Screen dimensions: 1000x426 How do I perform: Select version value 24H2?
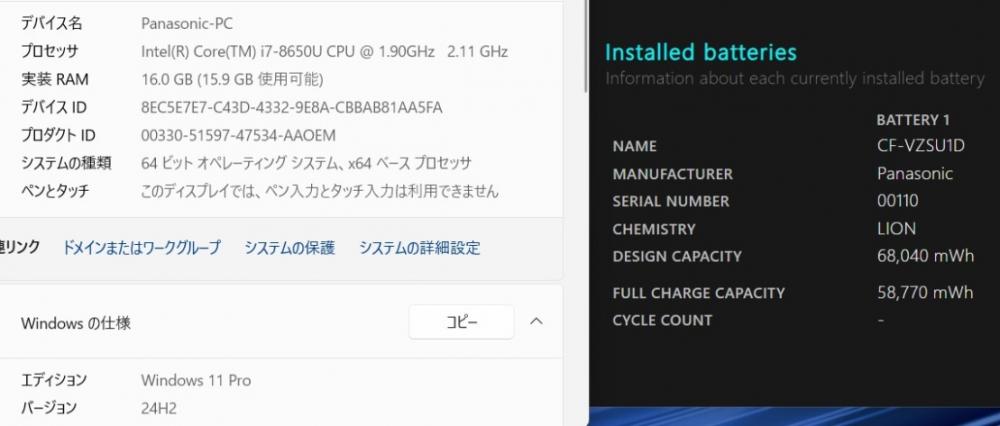click(159, 408)
